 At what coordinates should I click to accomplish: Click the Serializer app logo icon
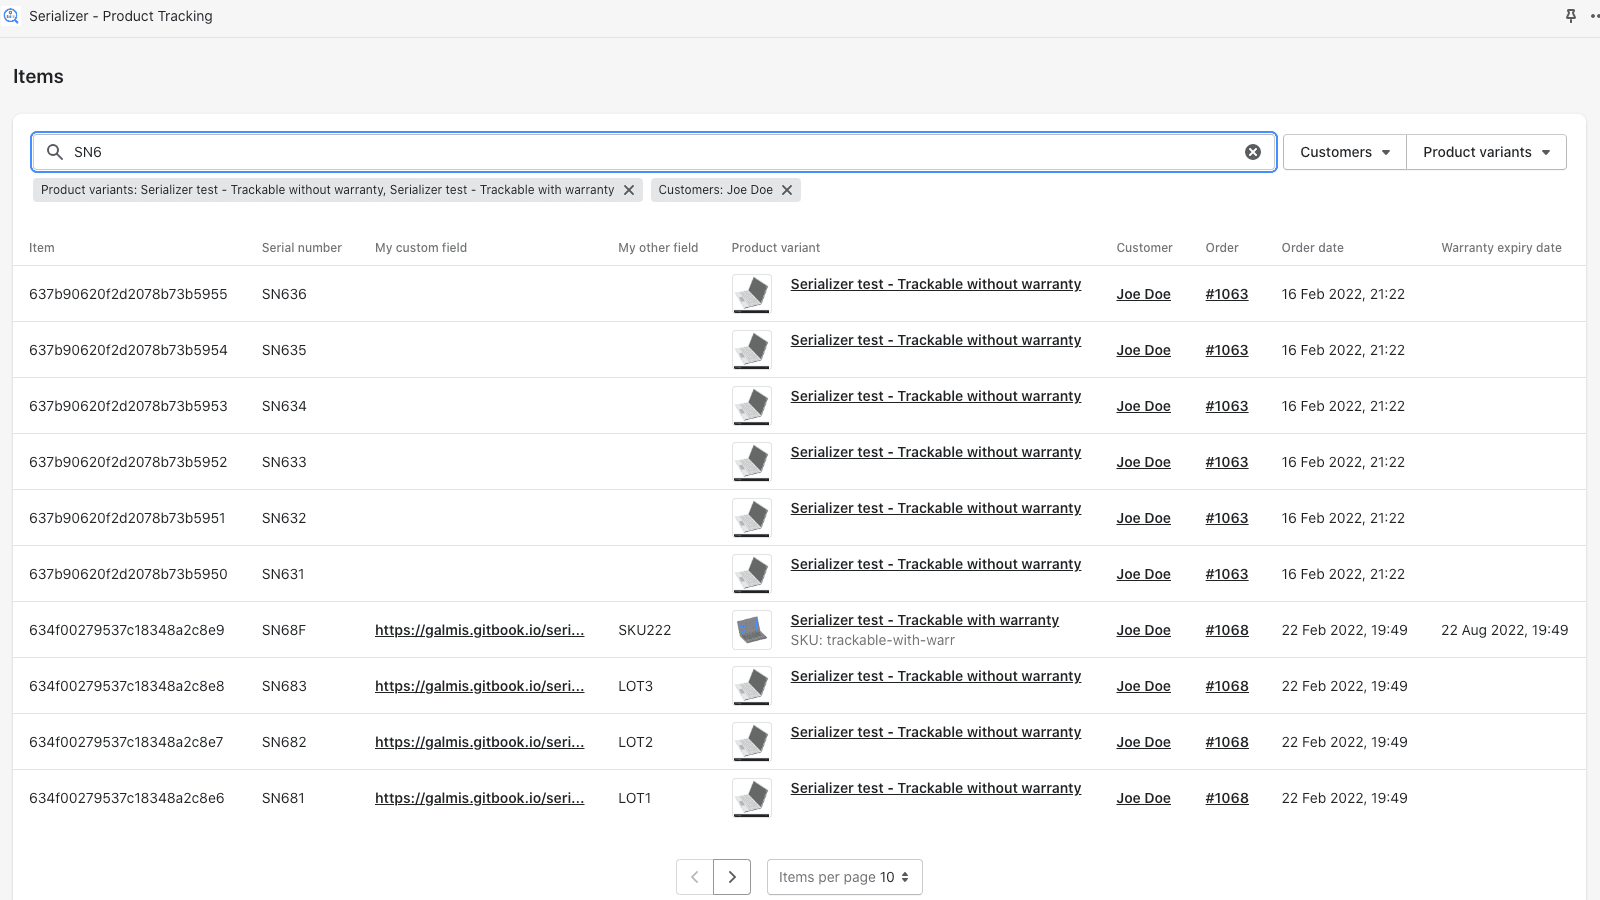coord(11,16)
